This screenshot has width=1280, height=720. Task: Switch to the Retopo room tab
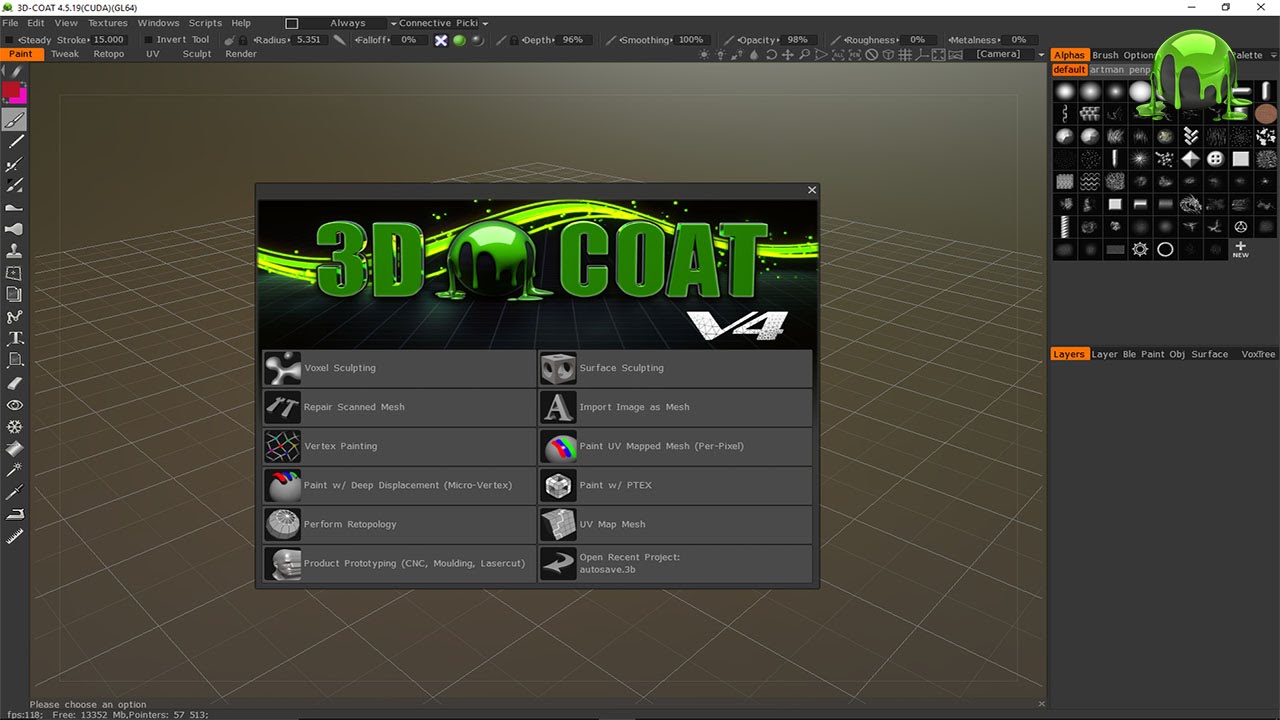[x=109, y=54]
